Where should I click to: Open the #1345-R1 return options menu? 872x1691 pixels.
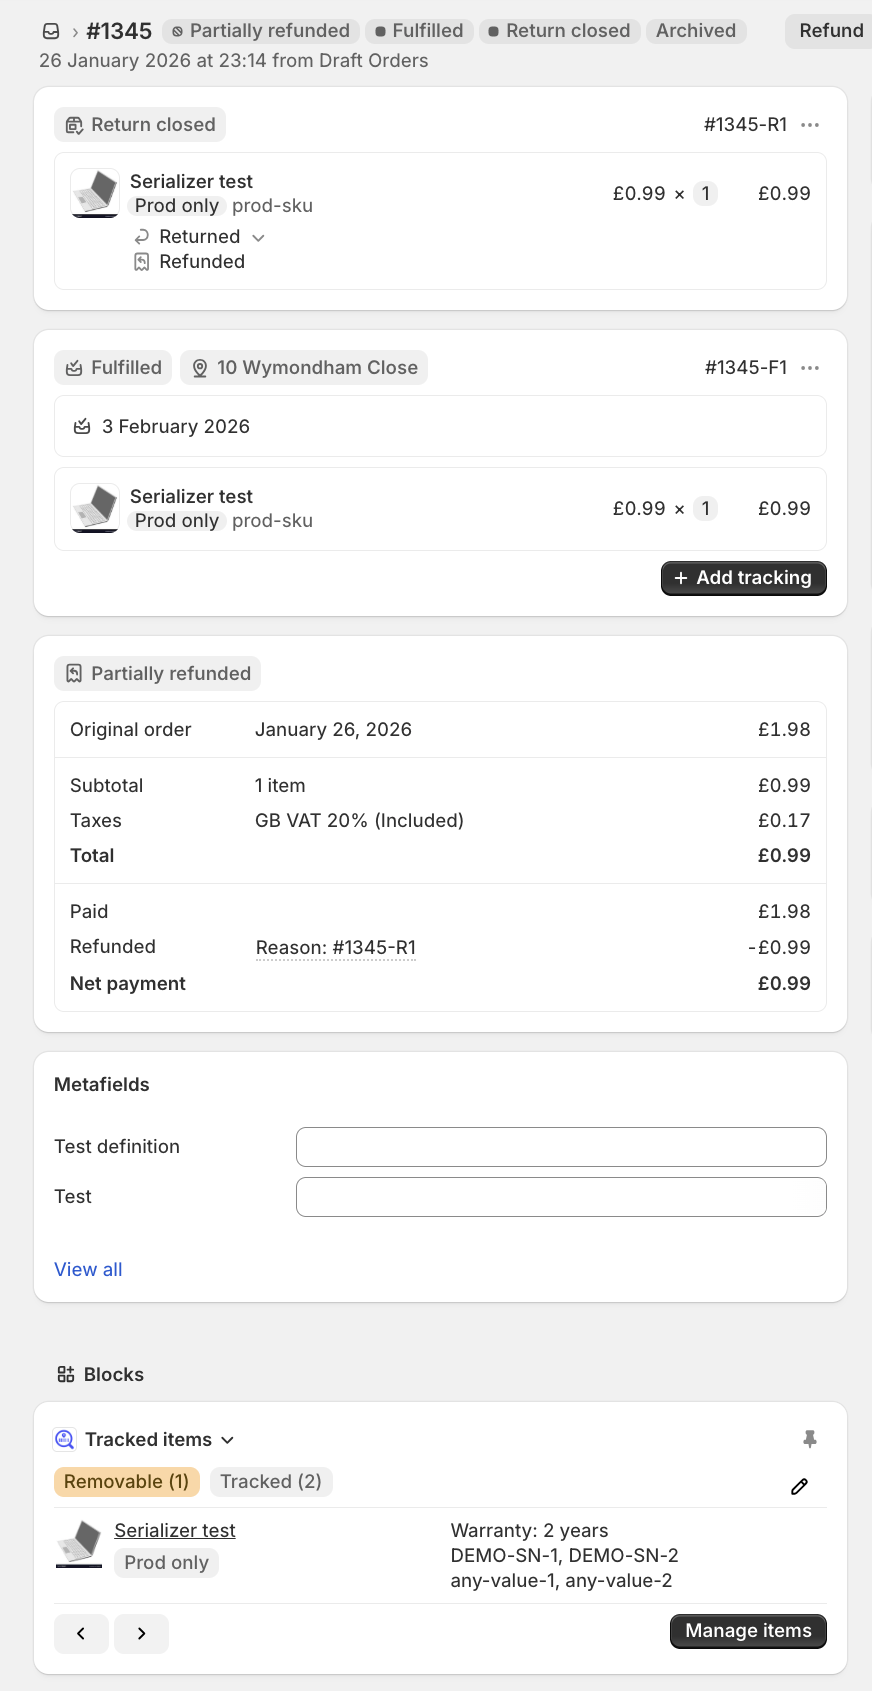(810, 125)
